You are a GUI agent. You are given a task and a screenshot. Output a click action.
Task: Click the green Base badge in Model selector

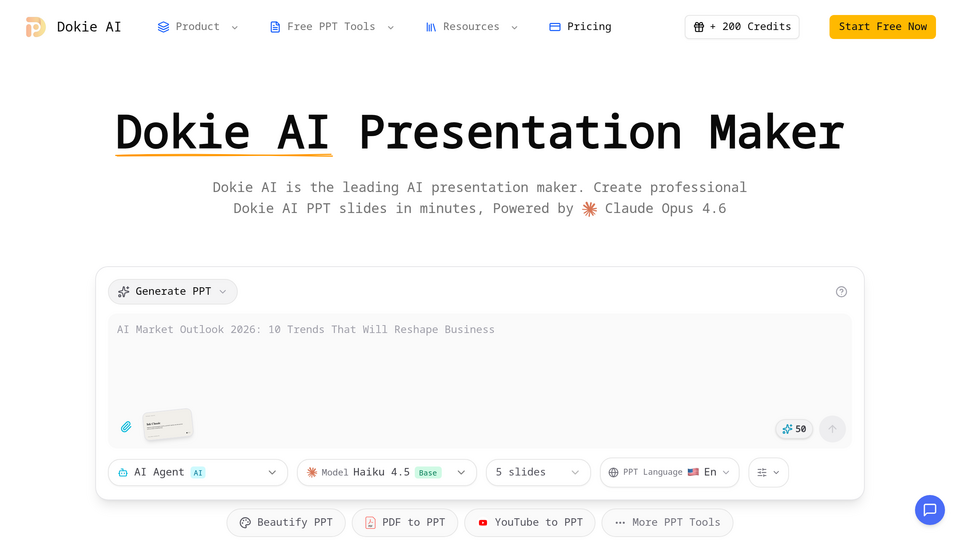pos(428,473)
